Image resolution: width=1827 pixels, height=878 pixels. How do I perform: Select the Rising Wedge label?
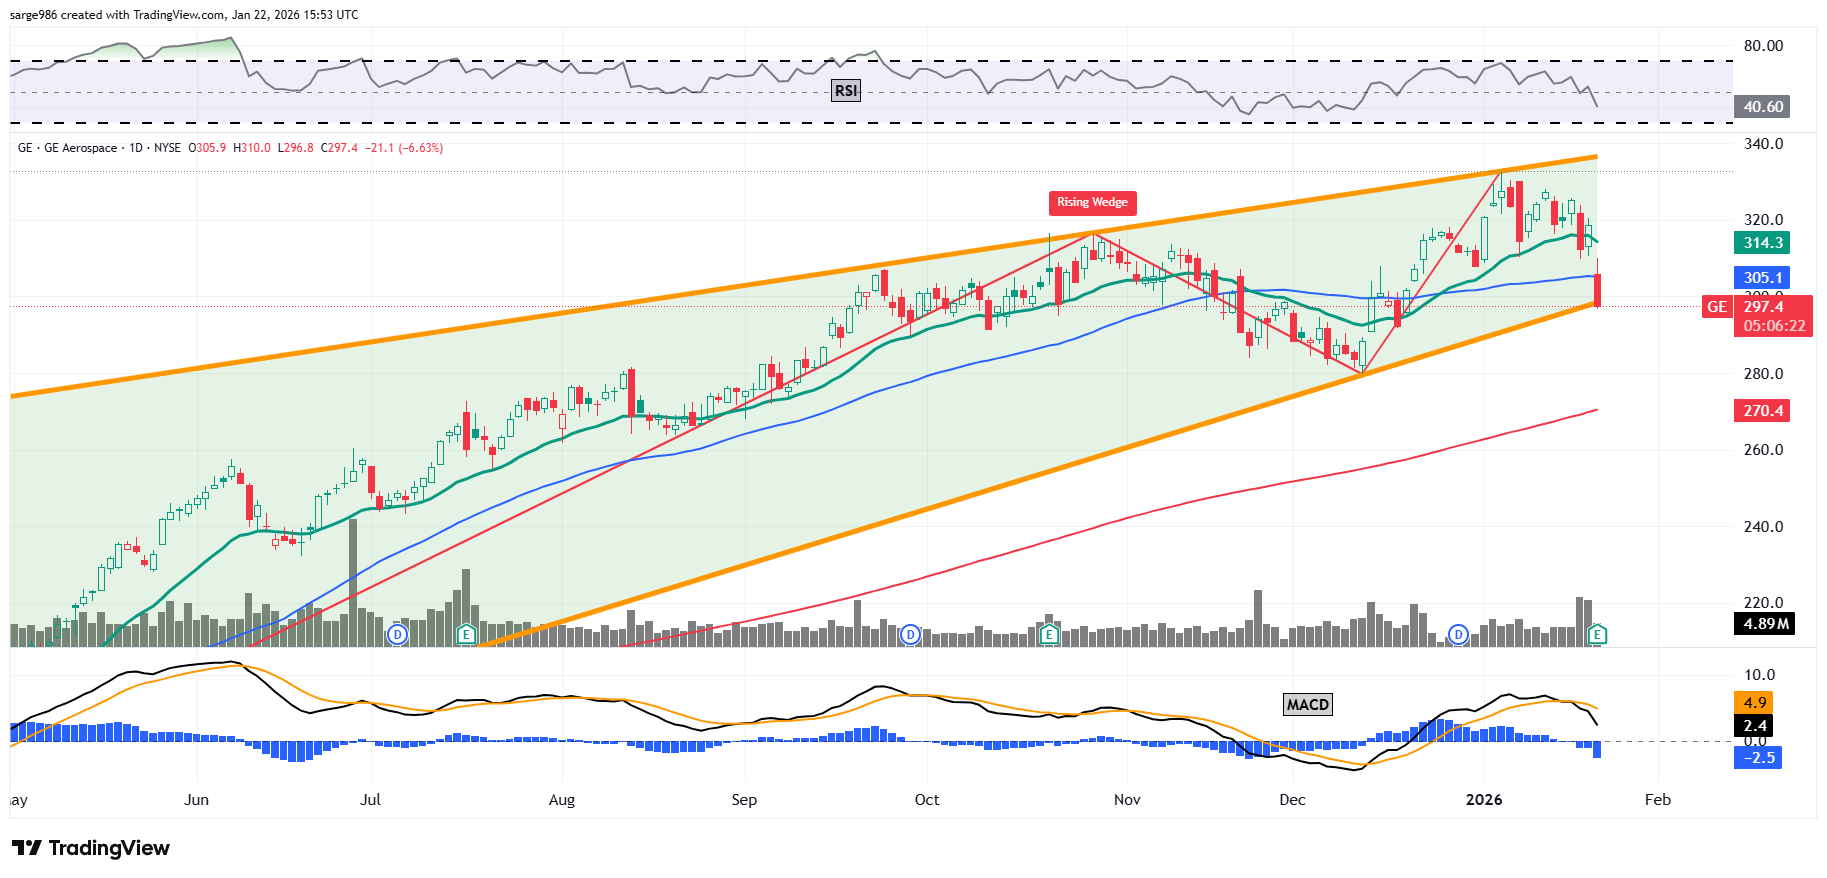coord(1092,203)
